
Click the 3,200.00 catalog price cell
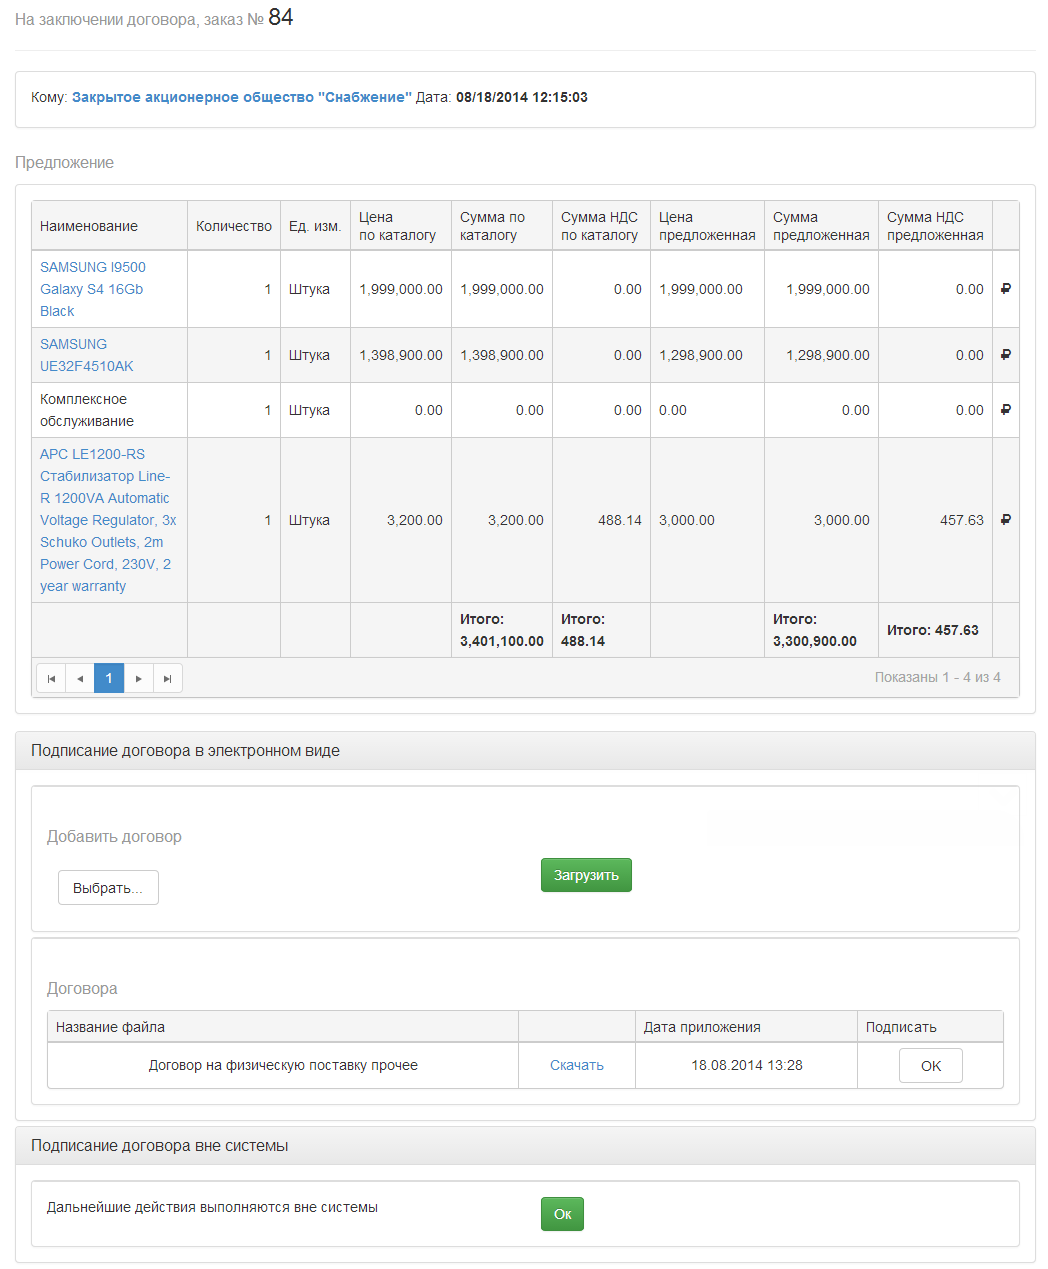click(x=401, y=520)
